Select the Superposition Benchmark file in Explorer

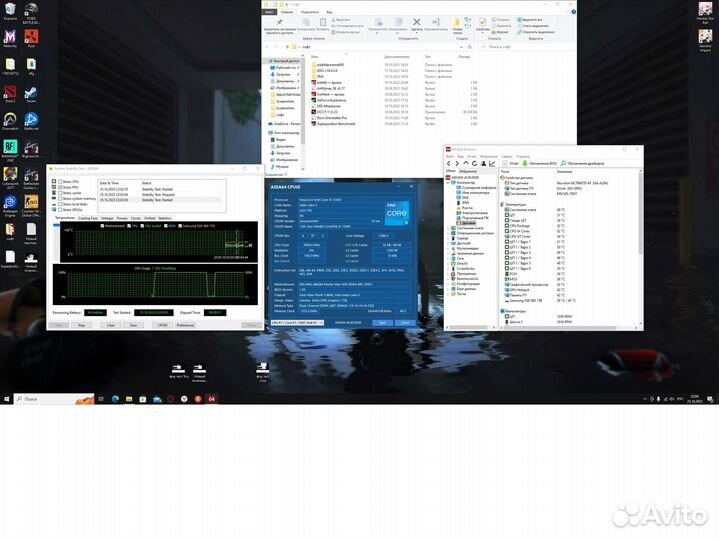click(333, 124)
